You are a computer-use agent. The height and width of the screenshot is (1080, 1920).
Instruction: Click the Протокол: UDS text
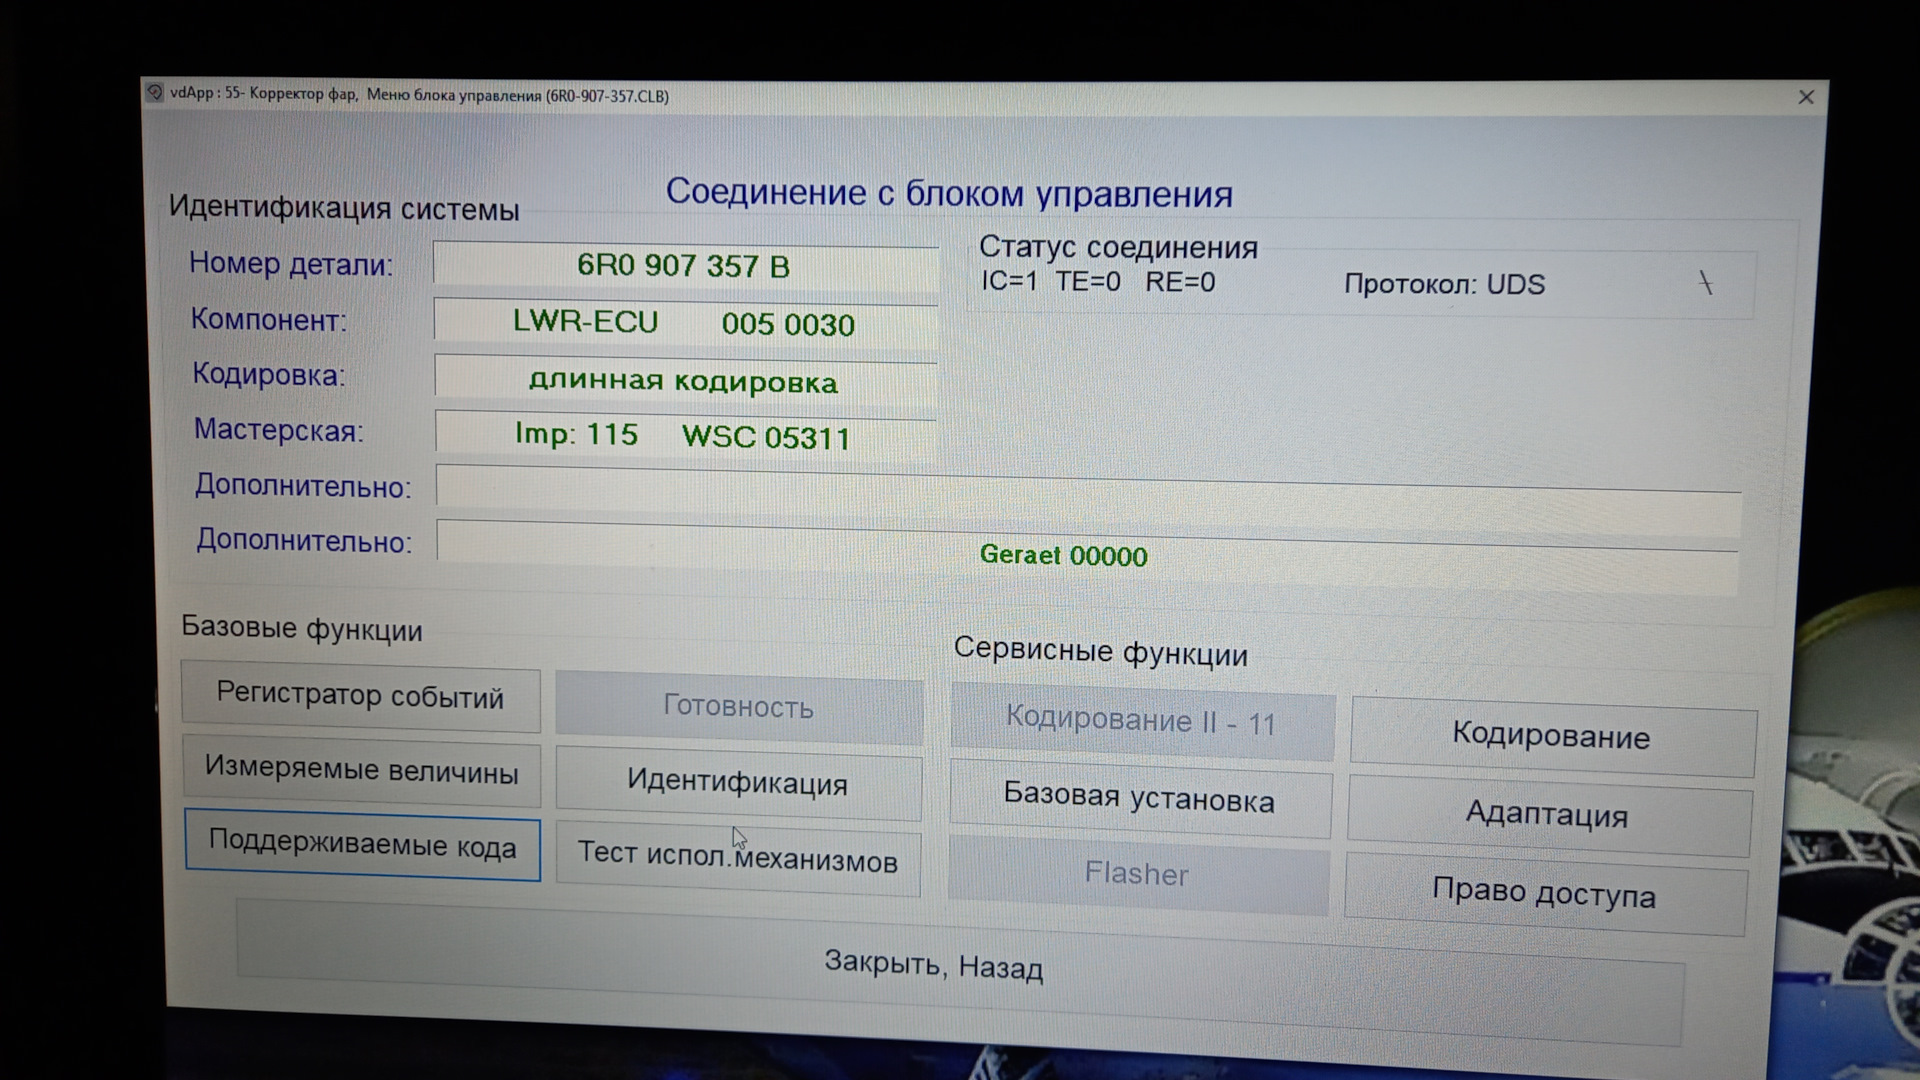1444,285
